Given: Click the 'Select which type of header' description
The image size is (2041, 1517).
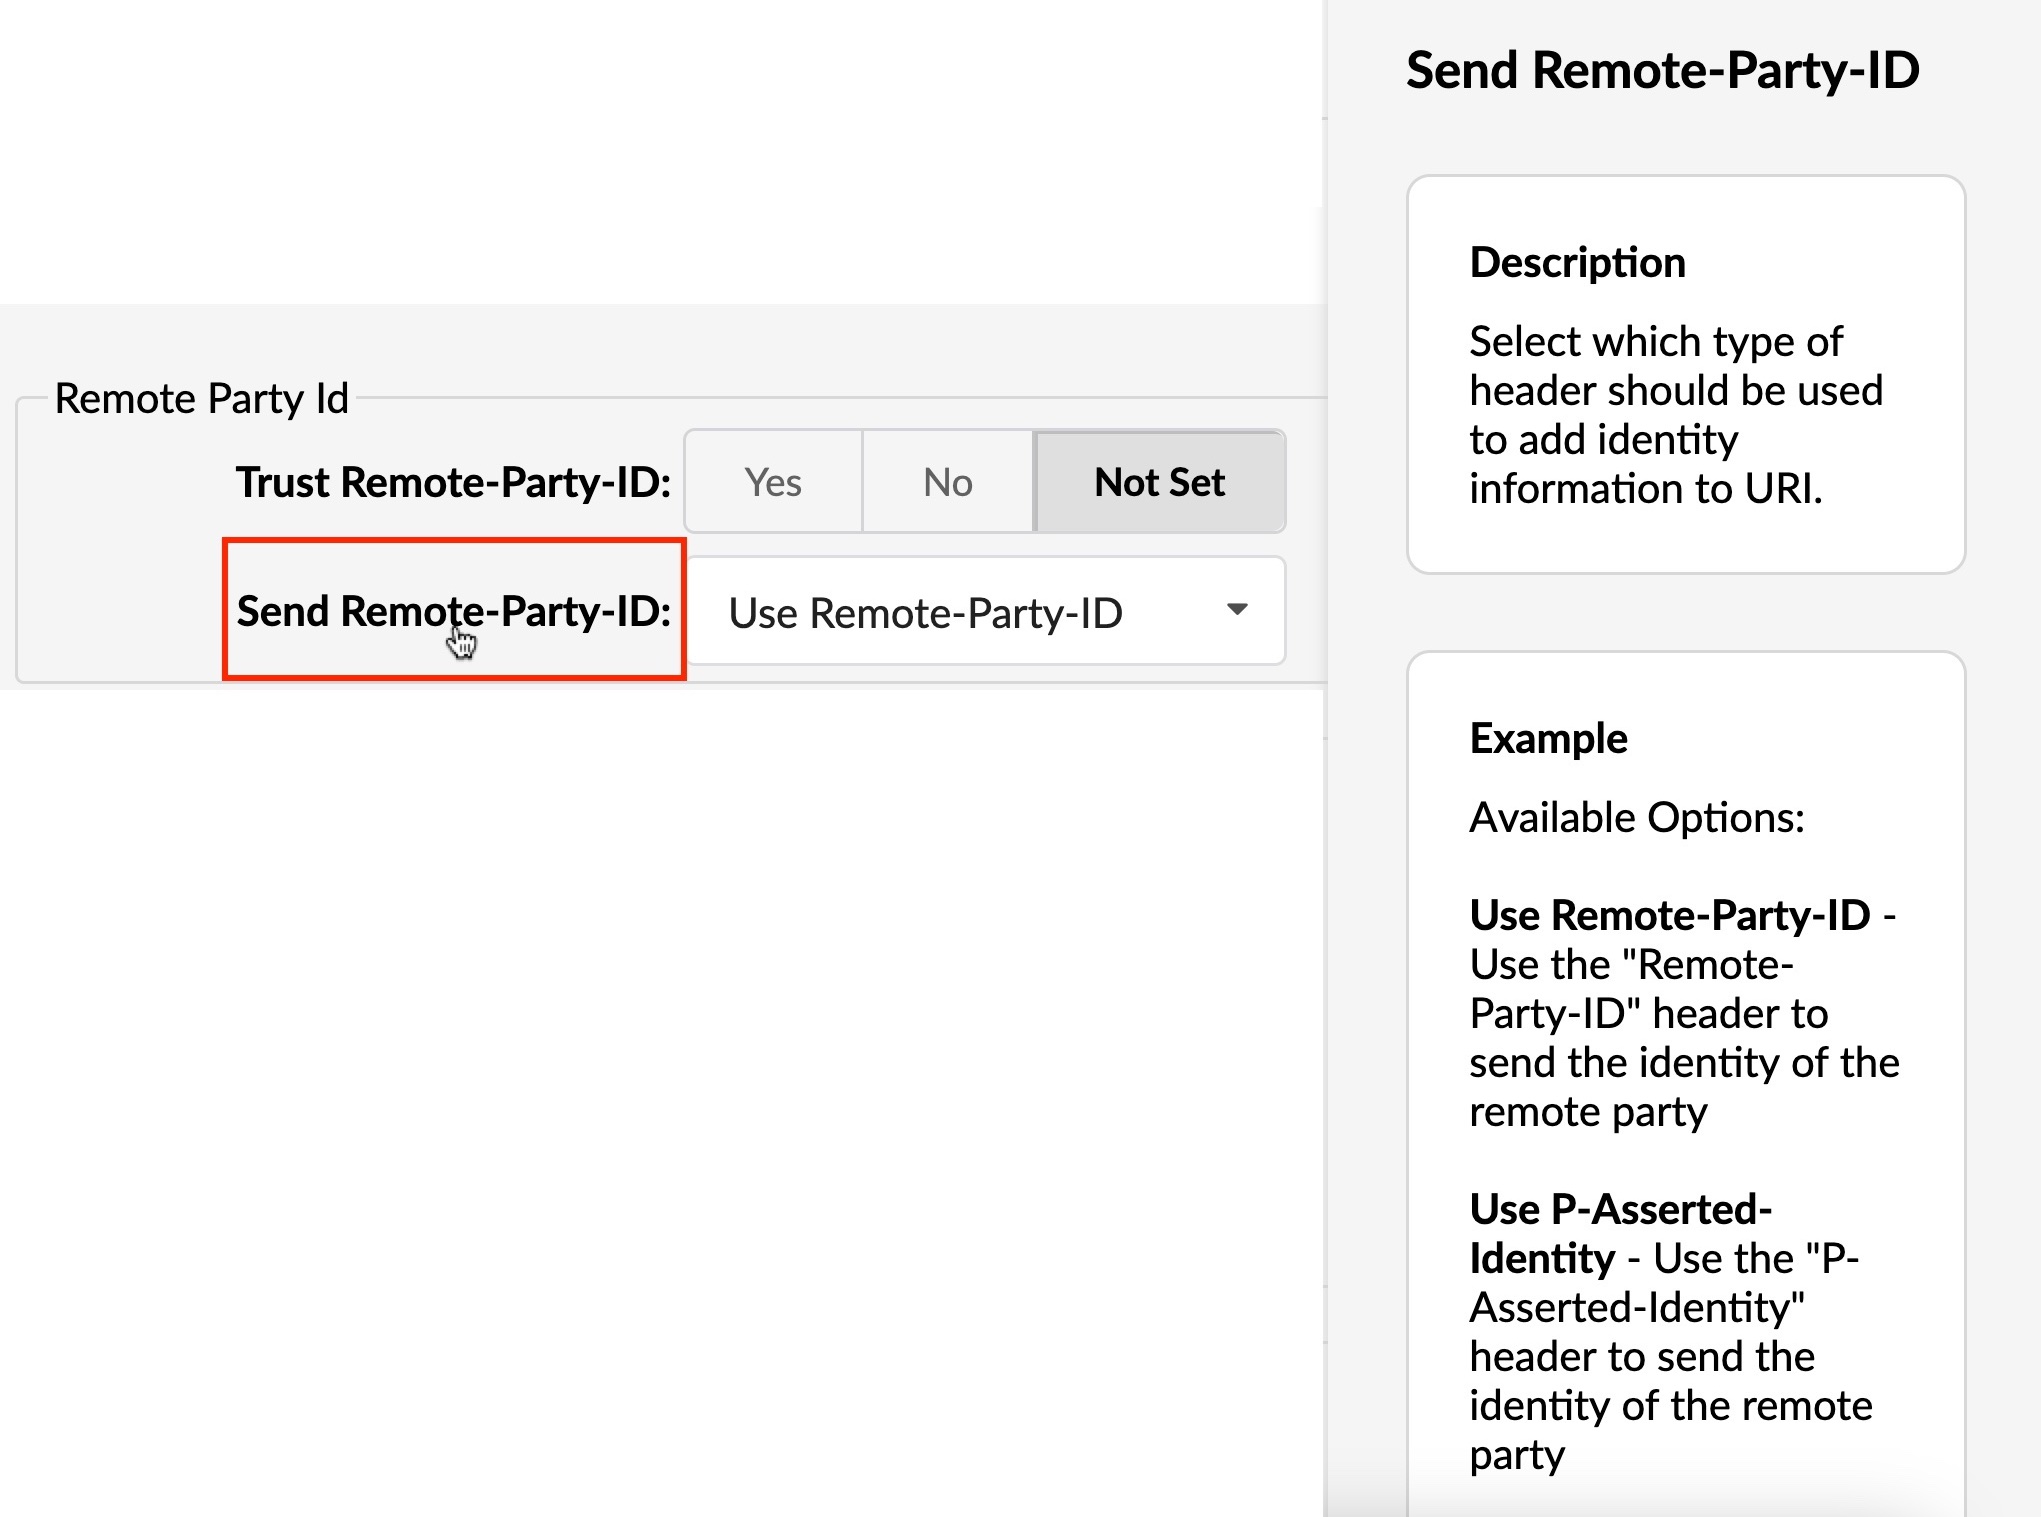Looking at the screenshot, I should (x=1676, y=415).
